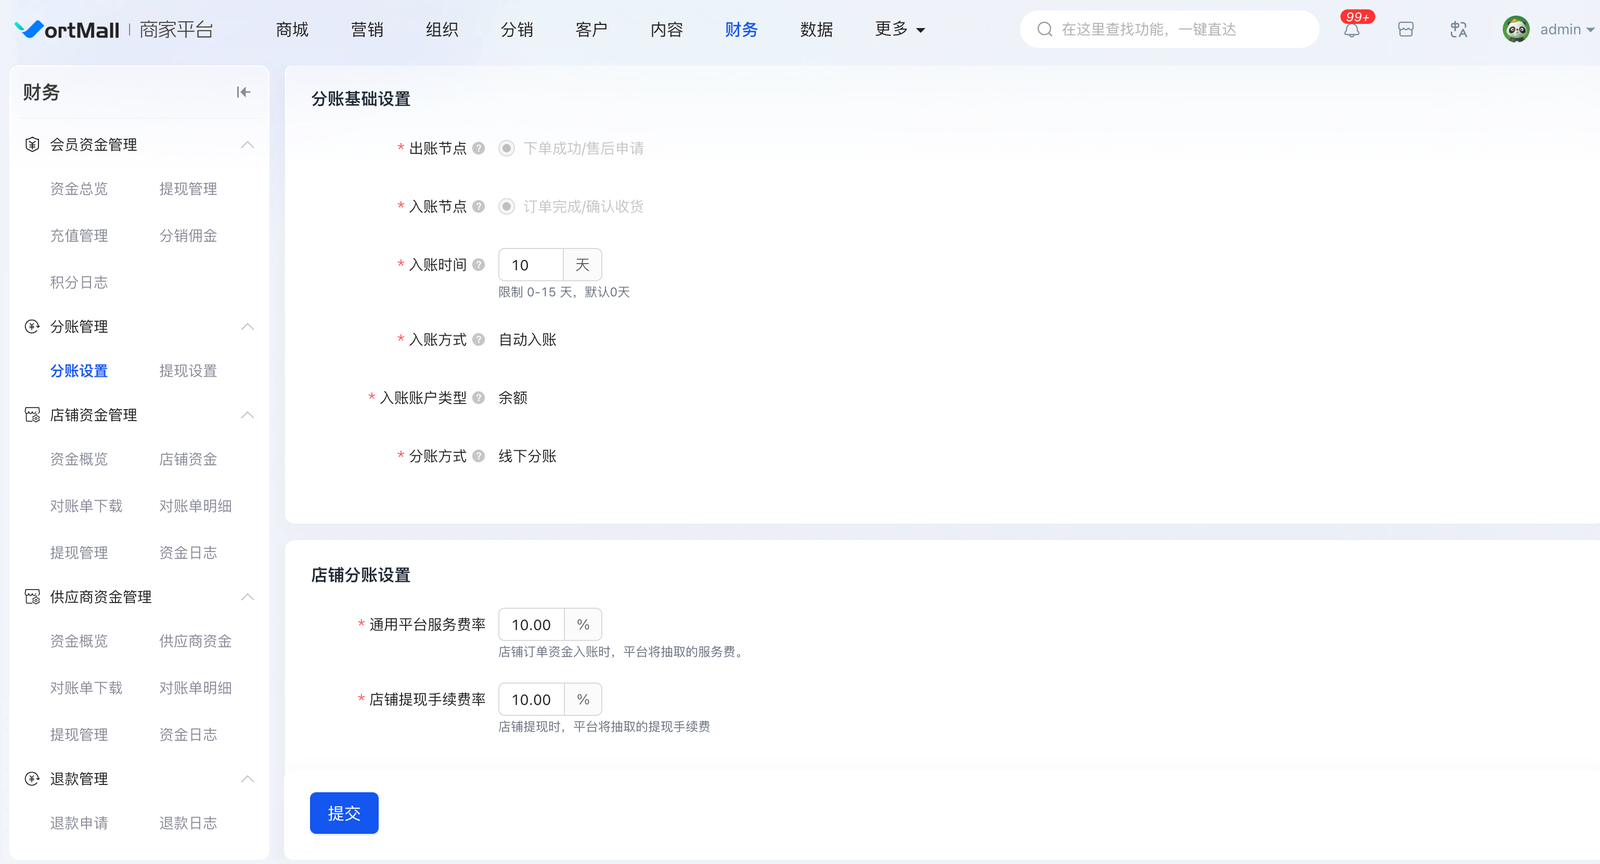
Task: Click the 提交 button
Action: coord(344,813)
